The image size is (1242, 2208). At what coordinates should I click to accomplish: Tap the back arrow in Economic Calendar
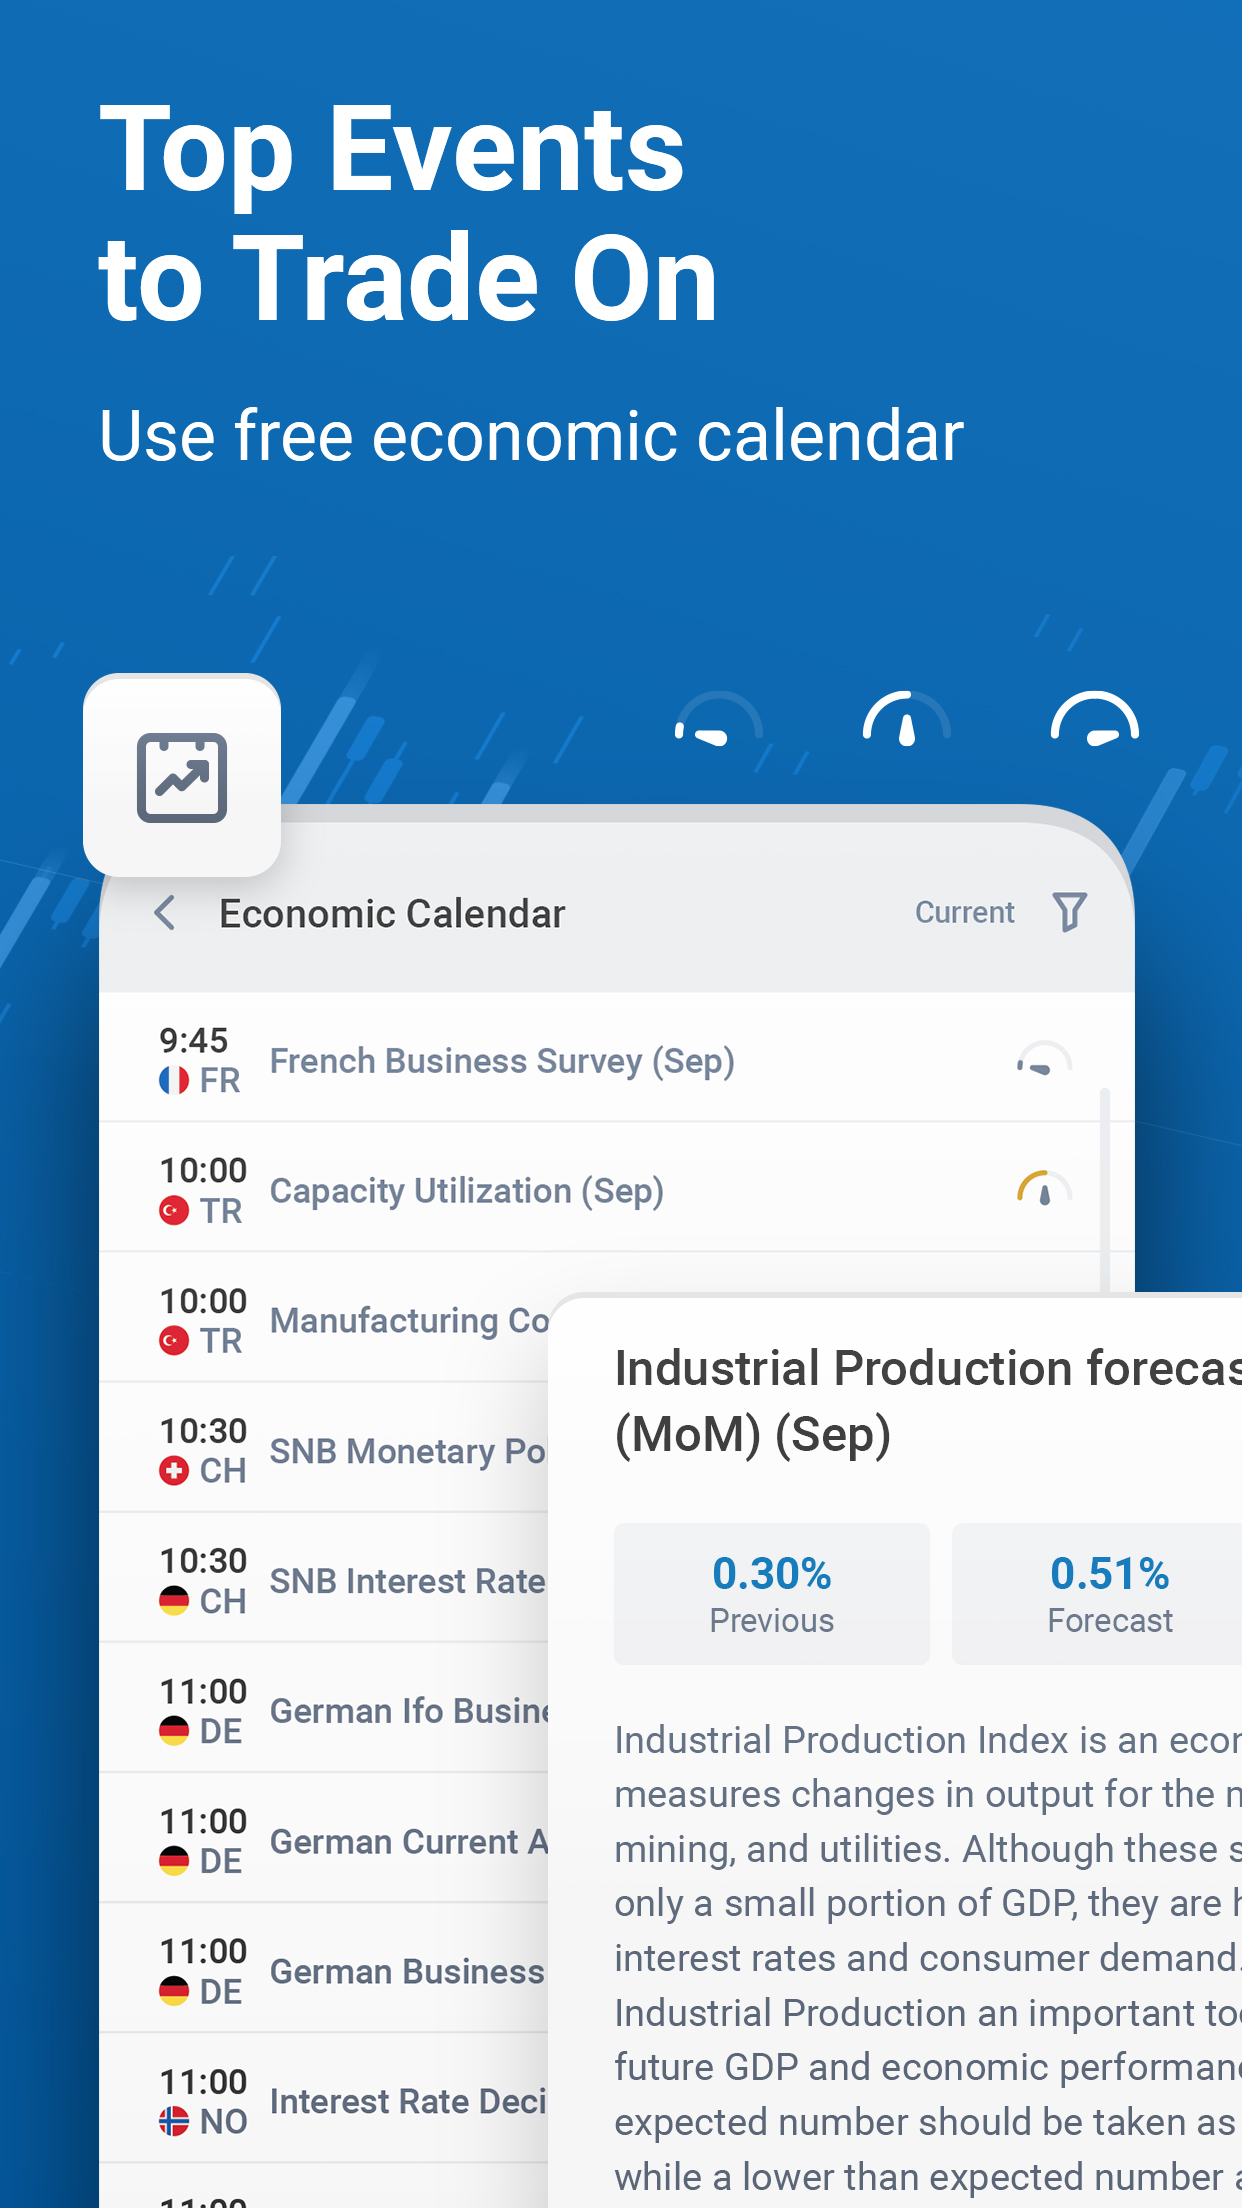(x=166, y=913)
